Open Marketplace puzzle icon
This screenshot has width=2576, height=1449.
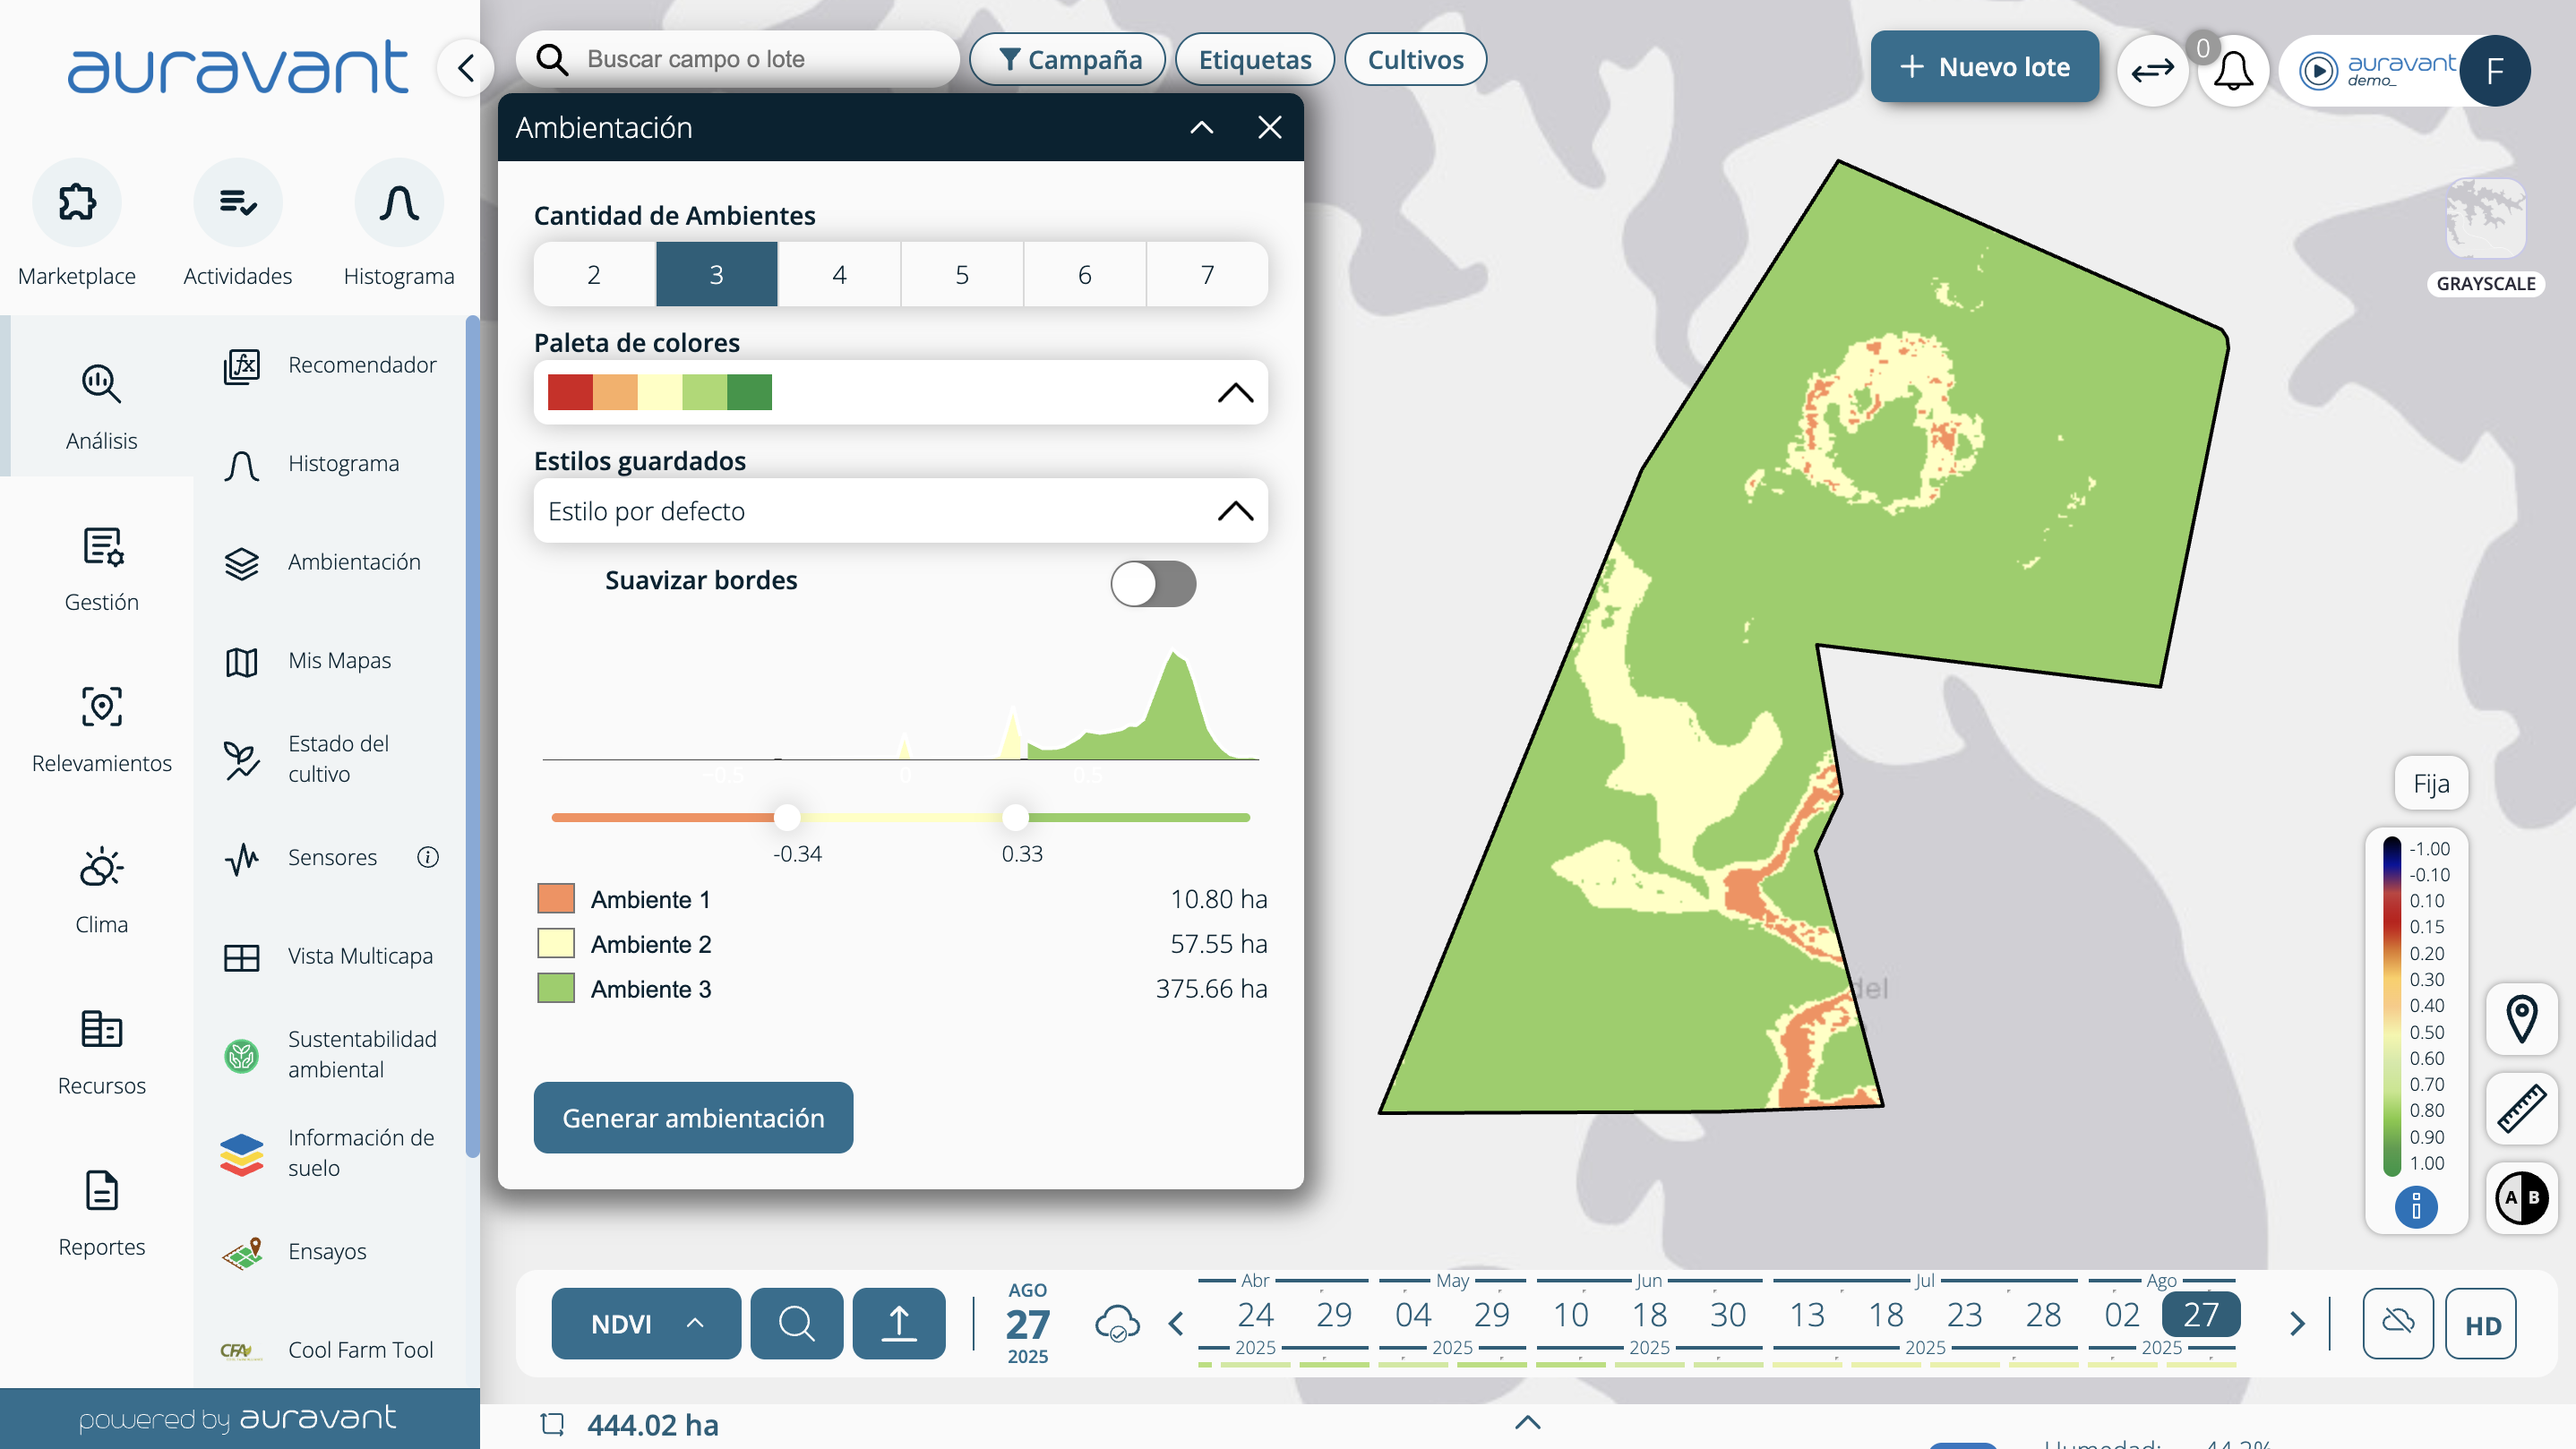pos(77,203)
